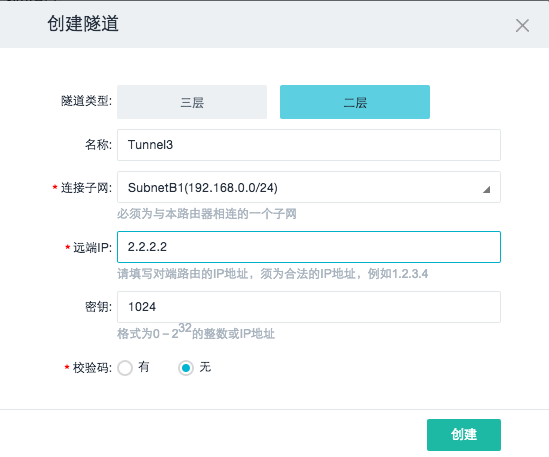Click the hint text beginning 请填写对端路由的IP地址
The height and width of the screenshot is (457, 549).
pyautogui.click(x=272, y=273)
